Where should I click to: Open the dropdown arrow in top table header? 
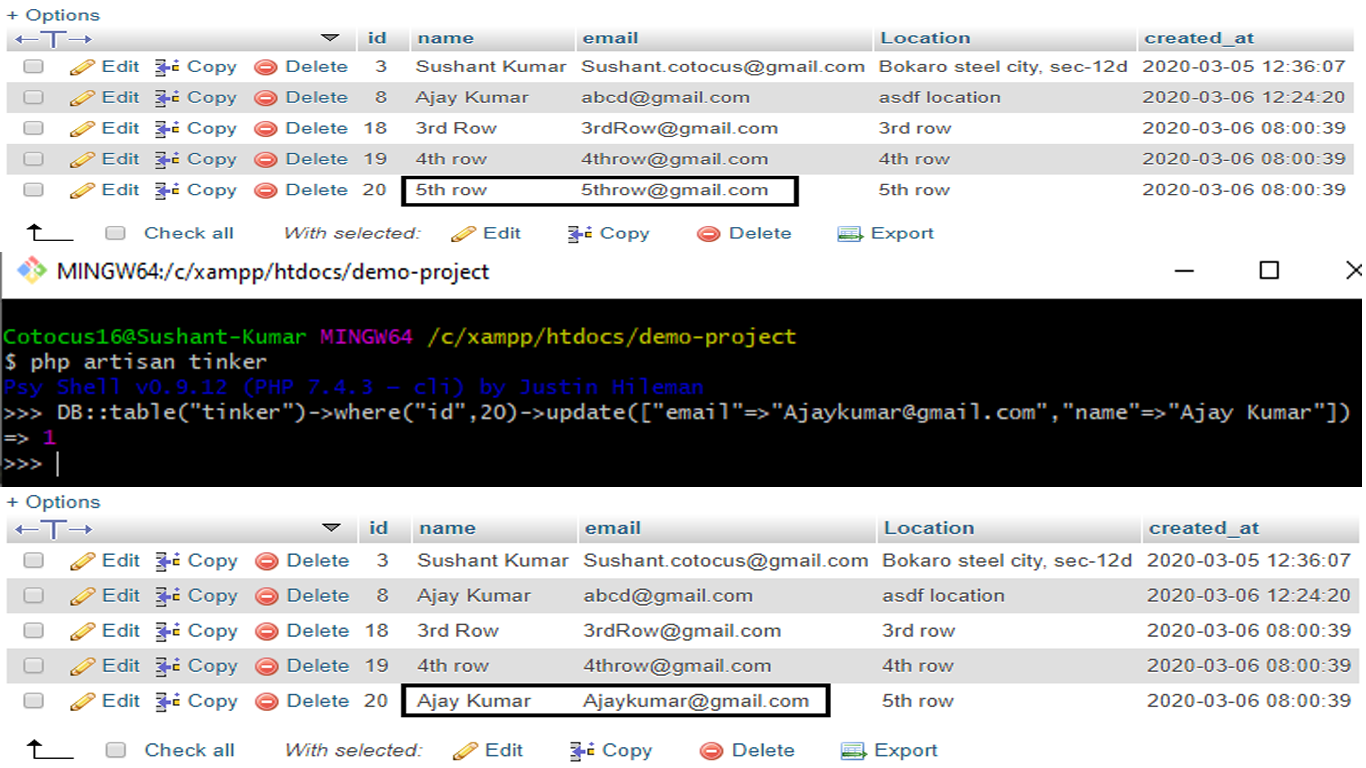pyautogui.click(x=330, y=38)
